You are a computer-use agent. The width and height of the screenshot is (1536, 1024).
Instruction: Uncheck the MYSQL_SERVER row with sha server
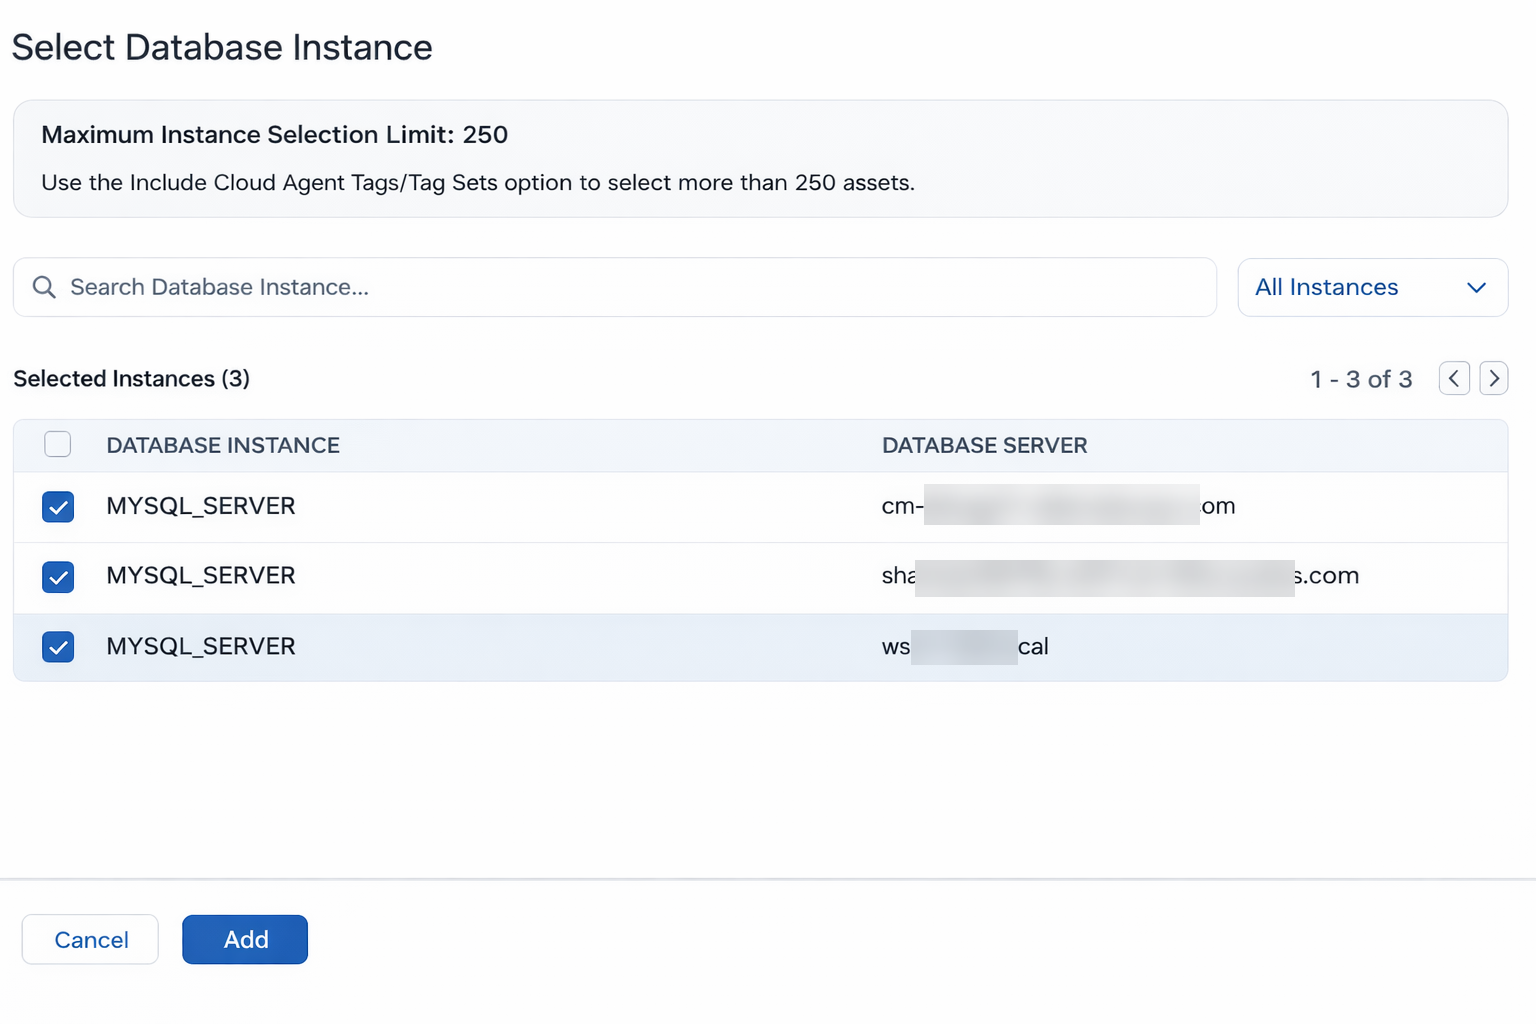pos(58,577)
